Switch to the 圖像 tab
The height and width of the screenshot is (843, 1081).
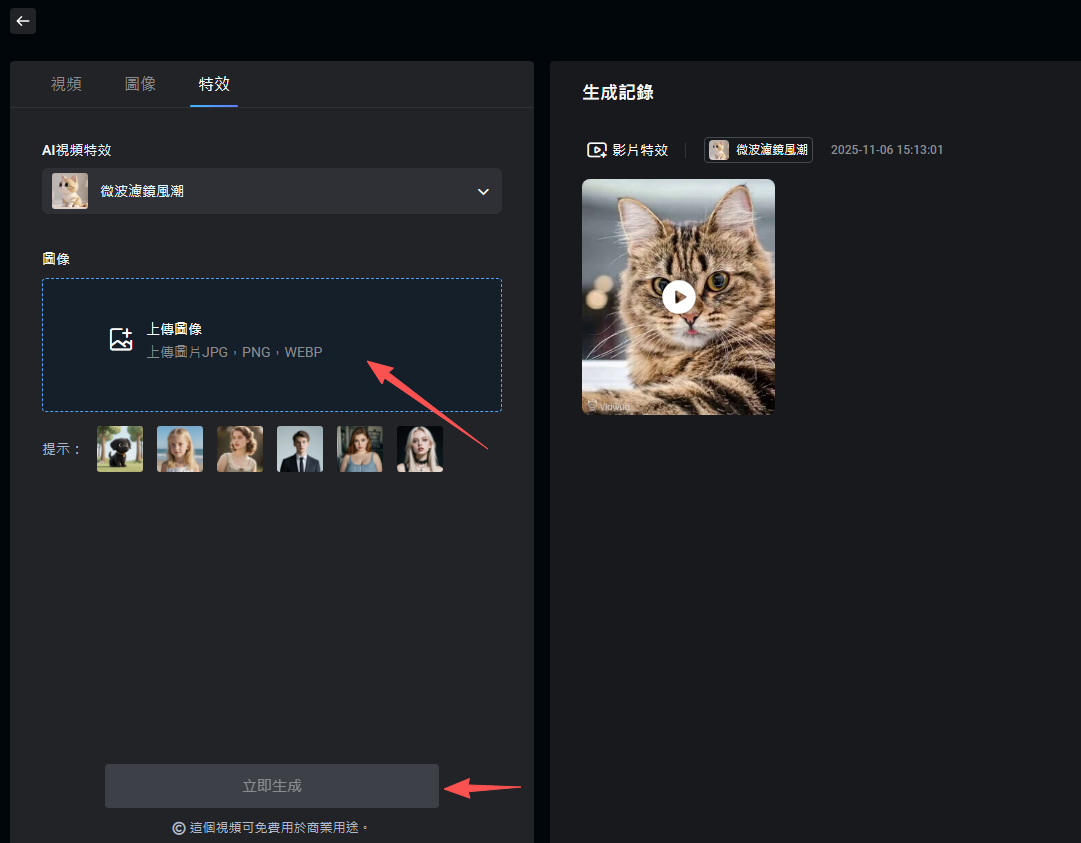click(140, 84)
